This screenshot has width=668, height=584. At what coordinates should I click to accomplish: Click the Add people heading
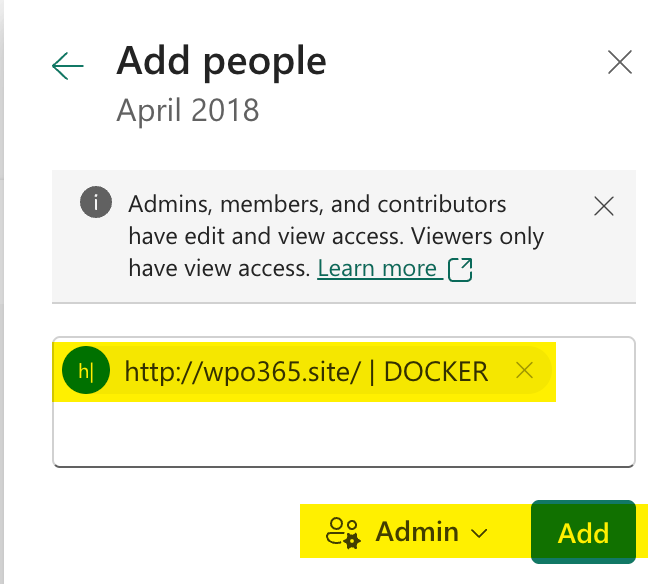coord(221,62)
